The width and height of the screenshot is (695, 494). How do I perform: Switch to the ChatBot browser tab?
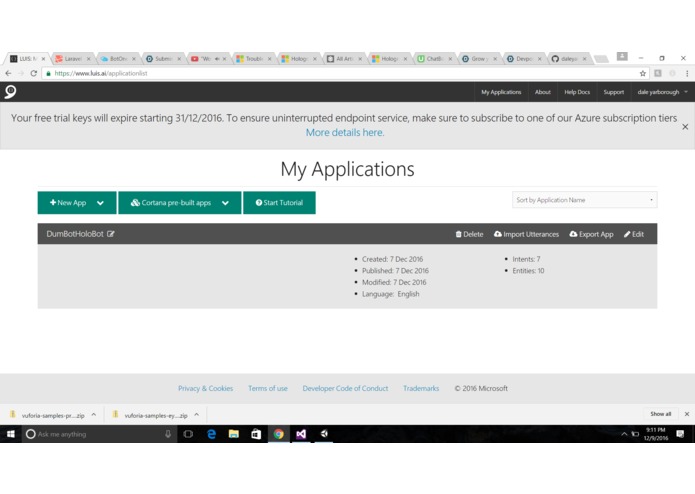432,58
